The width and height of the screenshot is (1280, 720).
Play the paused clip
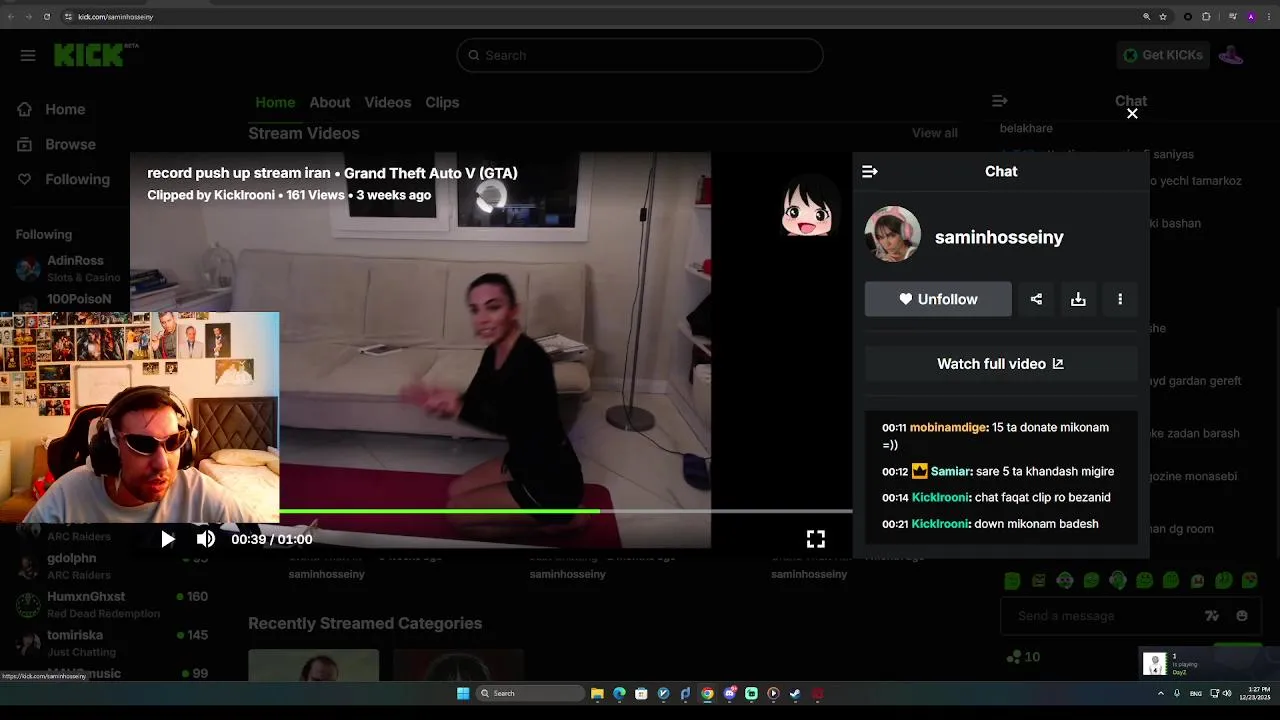click(168, 539)
